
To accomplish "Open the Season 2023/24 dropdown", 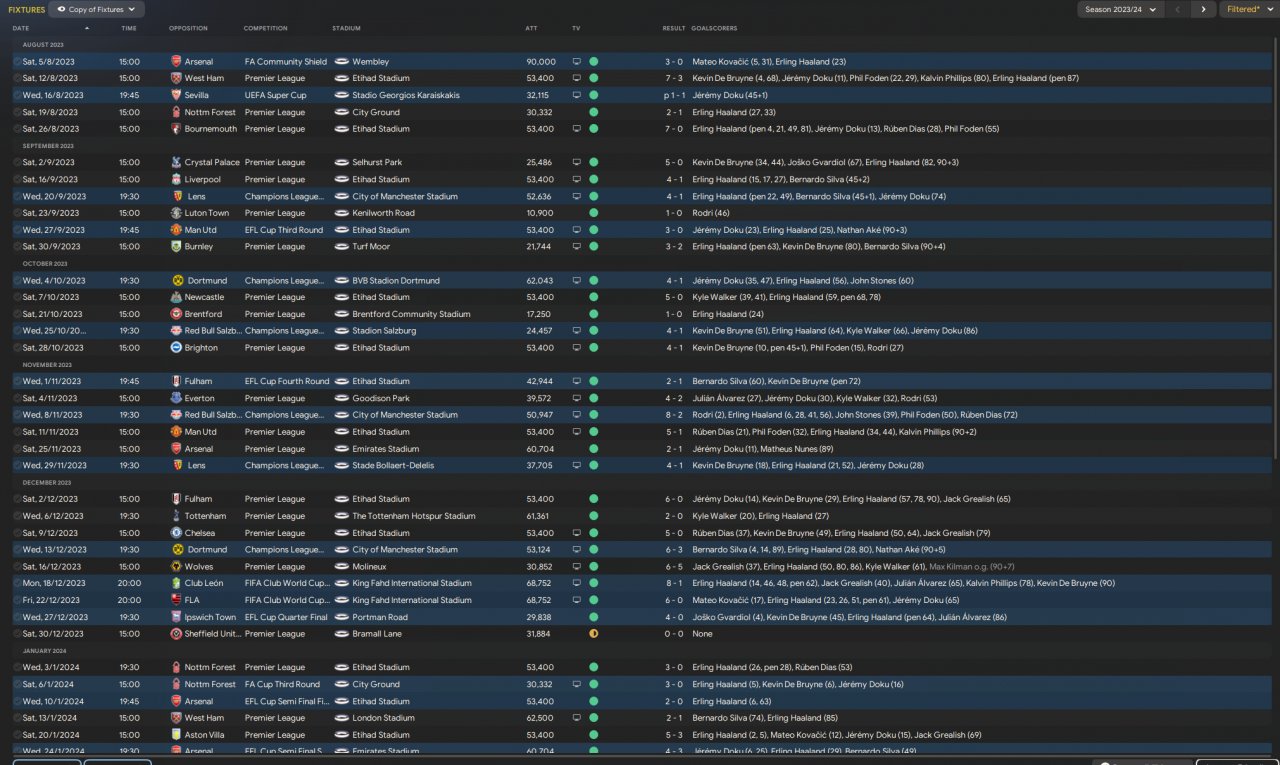I will [x=1121, y=9].
